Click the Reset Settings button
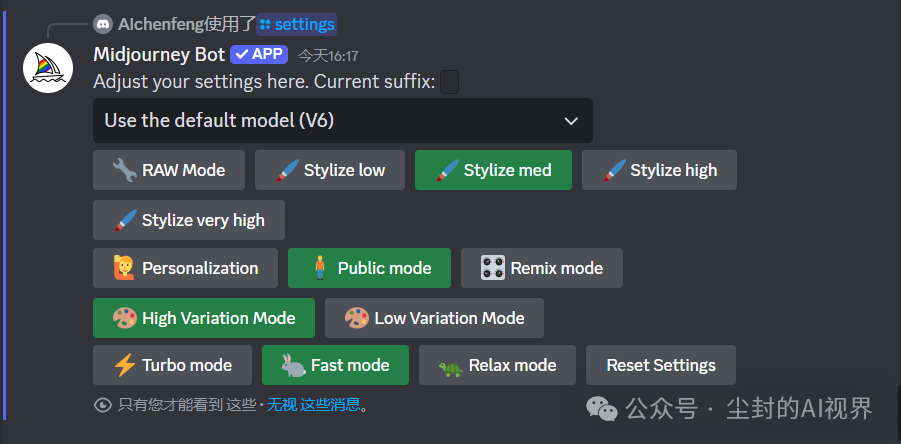This screenshot has width=901, height=444. pyautogui.click(x=660, y=366)
